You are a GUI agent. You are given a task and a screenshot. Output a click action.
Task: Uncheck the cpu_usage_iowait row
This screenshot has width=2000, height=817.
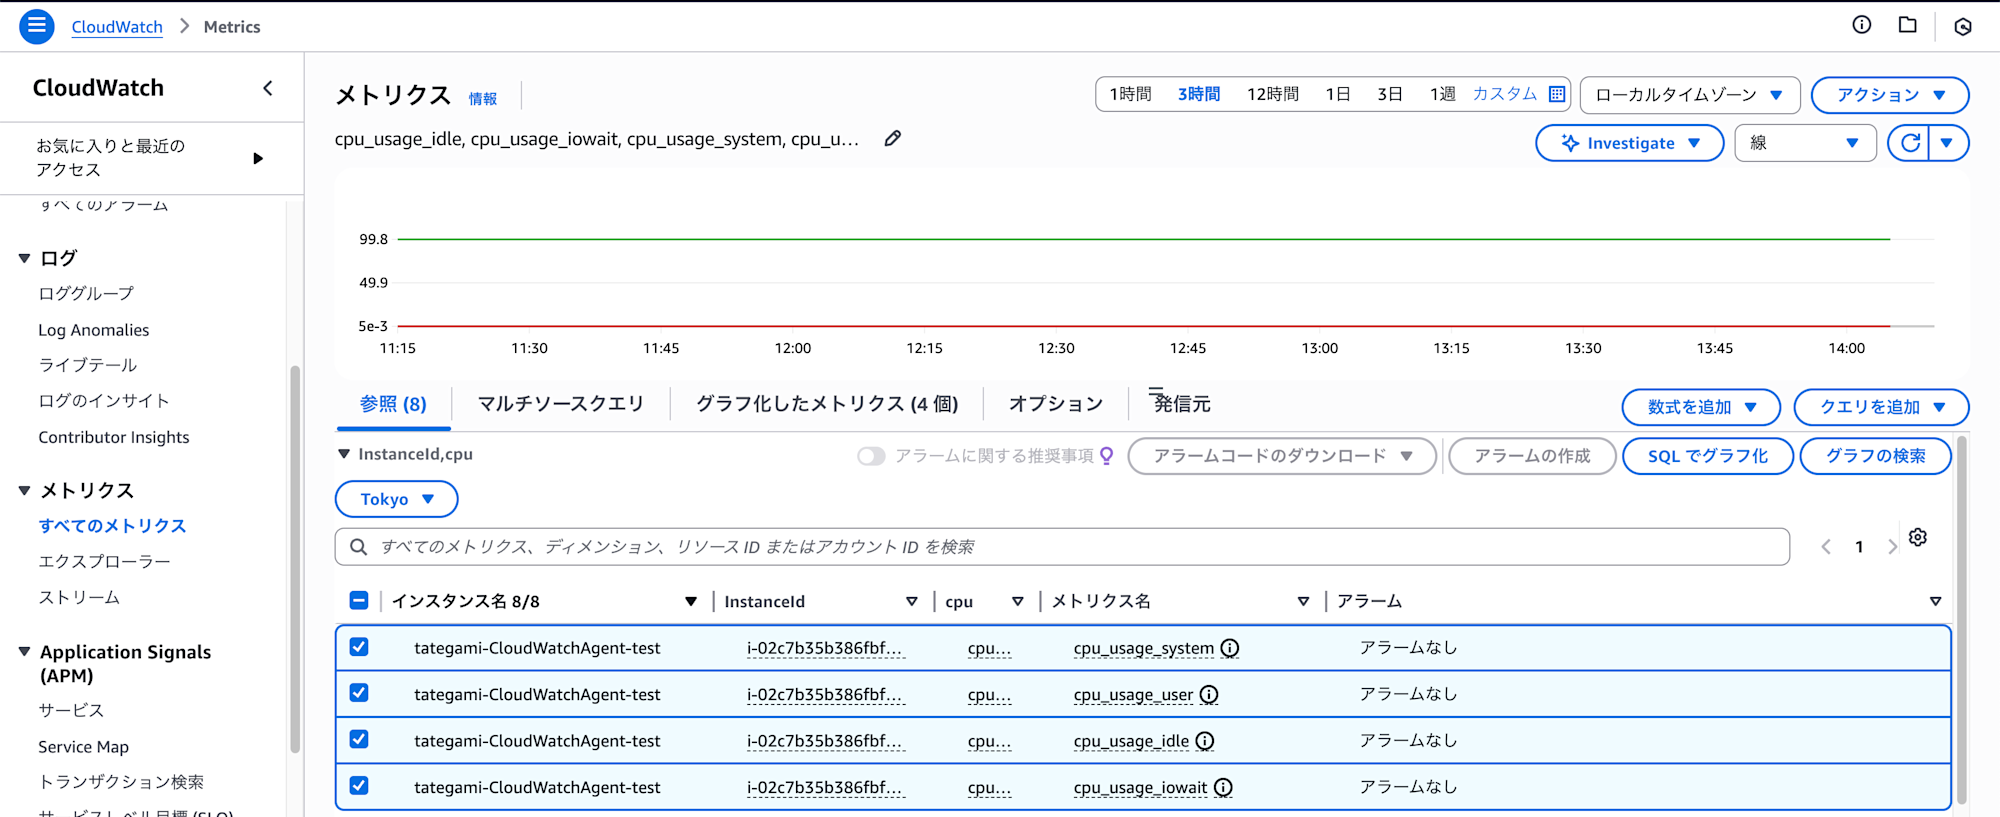click(x=359, y=786)
